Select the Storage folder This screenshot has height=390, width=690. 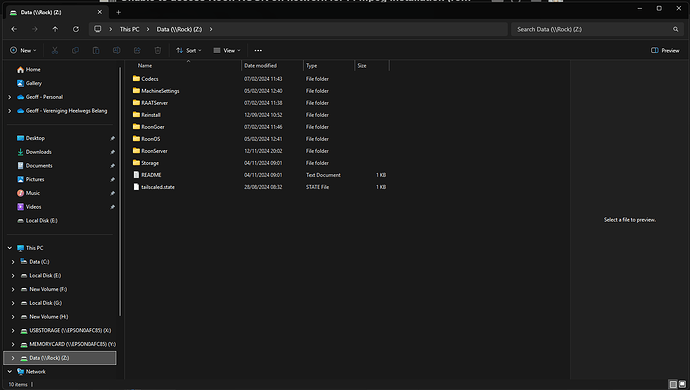pyautogui.click(x=150, y=163)
